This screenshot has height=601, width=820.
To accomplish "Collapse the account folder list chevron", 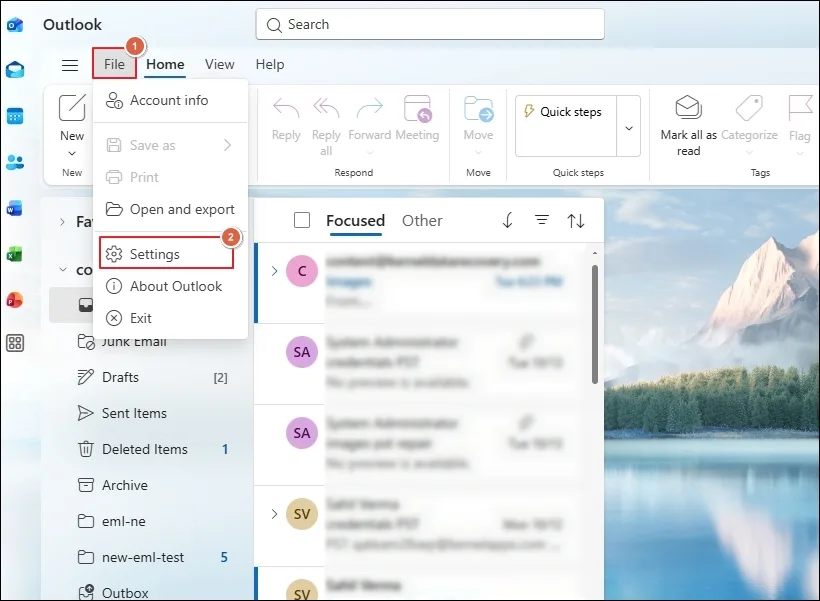I will click(x=63, y=270).
